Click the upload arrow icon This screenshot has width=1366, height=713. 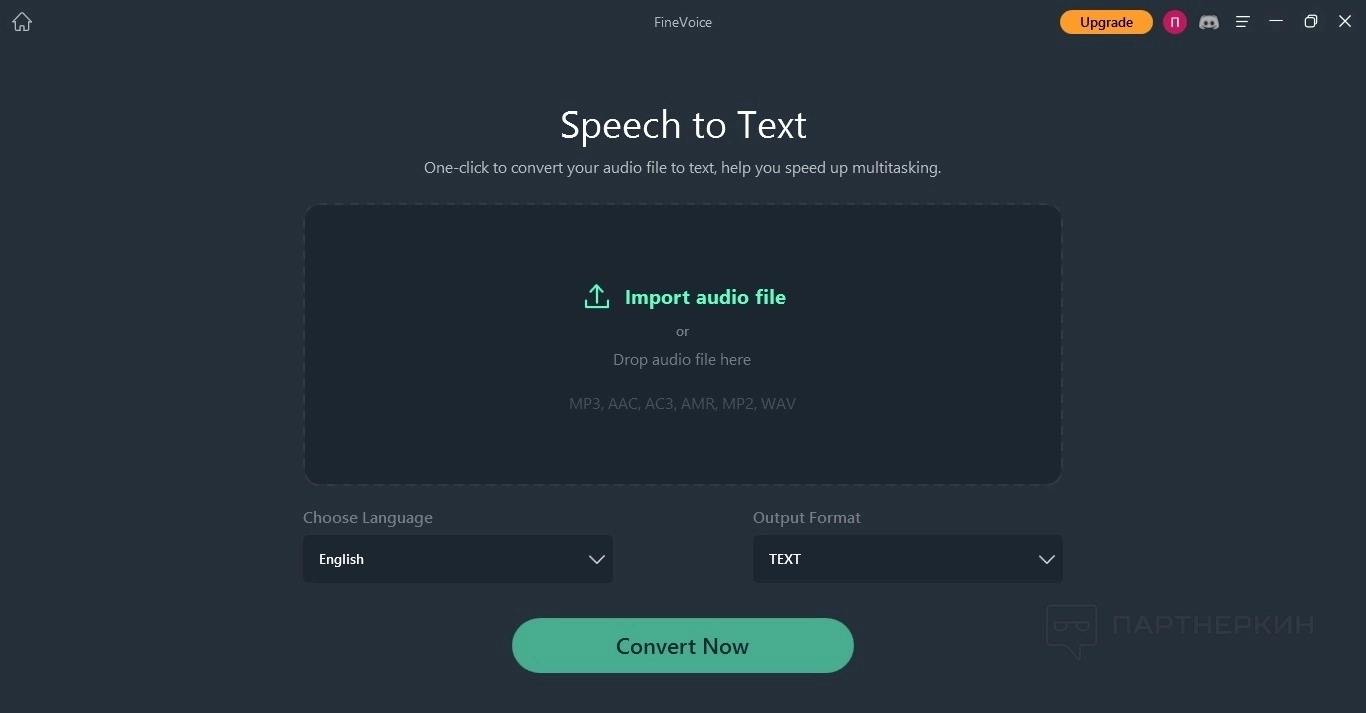click(x=597, y=297)
